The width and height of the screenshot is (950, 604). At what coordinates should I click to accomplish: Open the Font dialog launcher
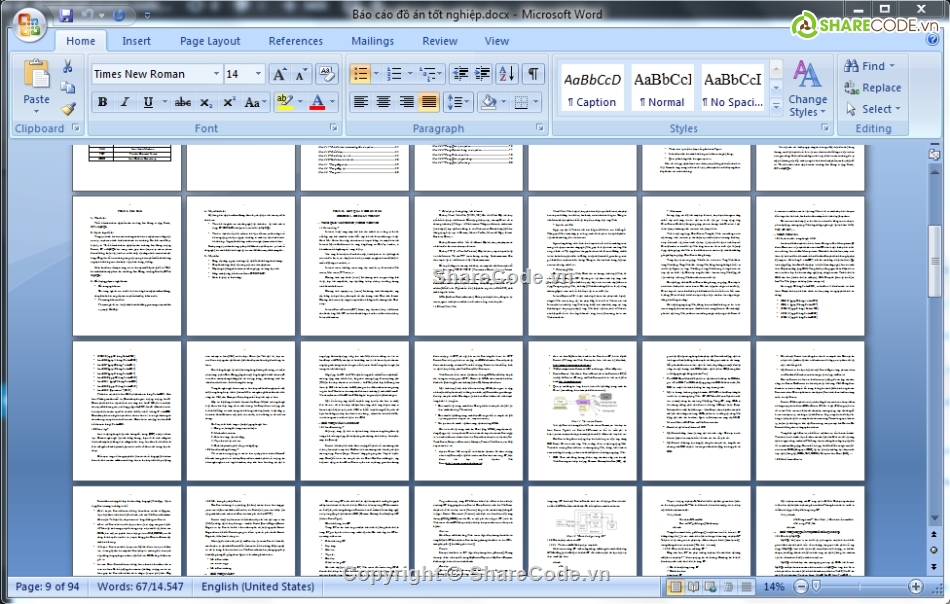[x=334, y=128]
